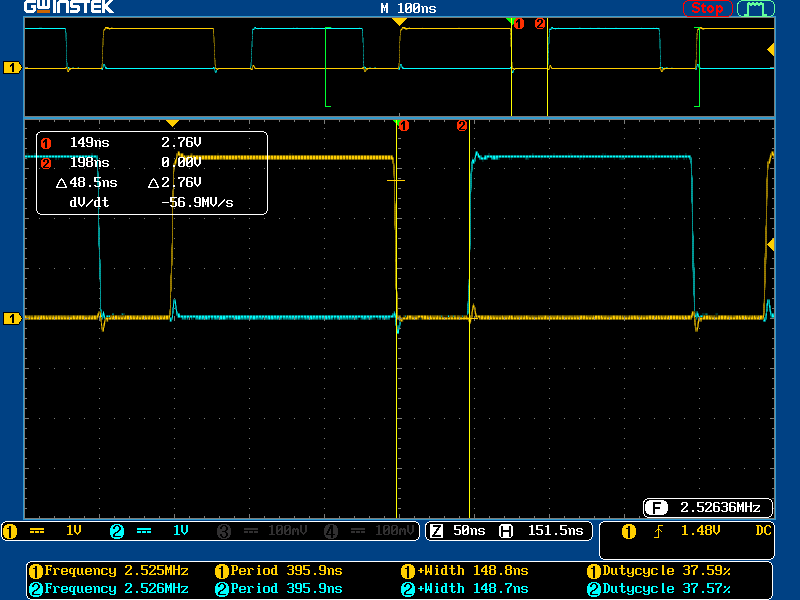Click channel 2 Period 395.9ns measurement
The image size is (800, 600).
point(279,589)
